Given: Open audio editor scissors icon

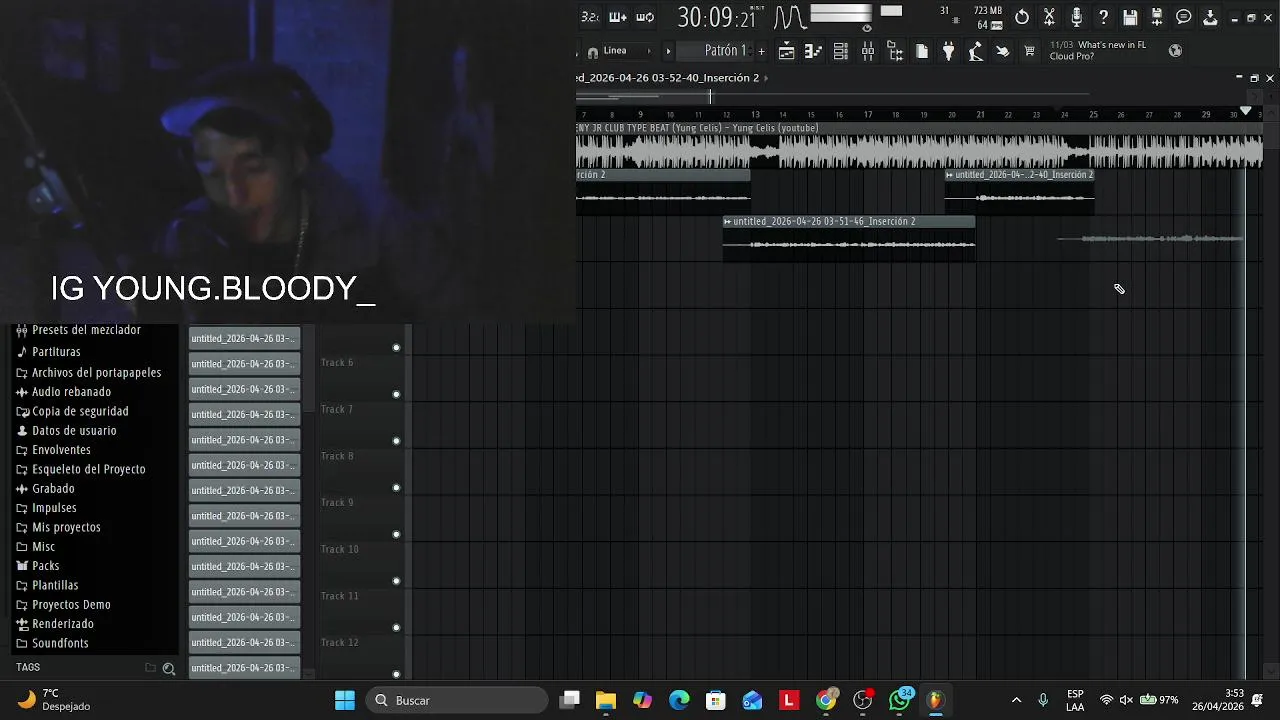Looking at the screenshot, I should (x=1049, y=17).
